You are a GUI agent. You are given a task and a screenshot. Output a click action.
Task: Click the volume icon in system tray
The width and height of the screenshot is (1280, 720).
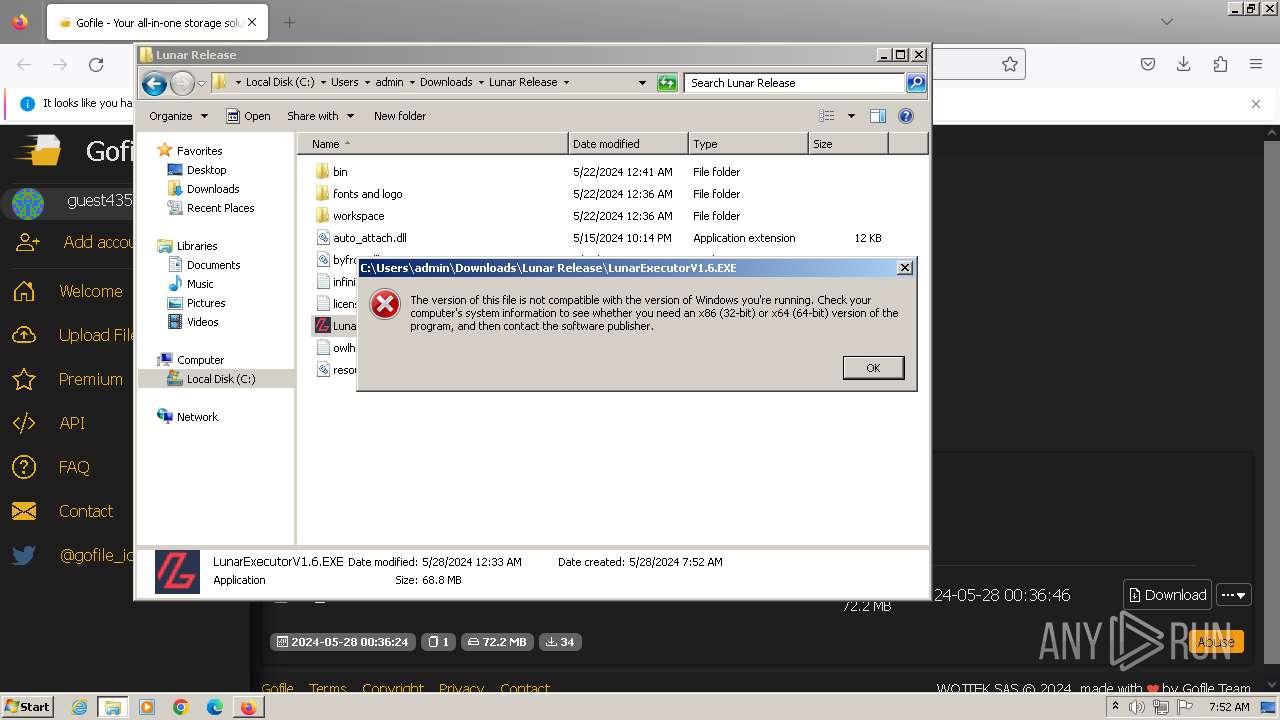[x=1137, y=707]
